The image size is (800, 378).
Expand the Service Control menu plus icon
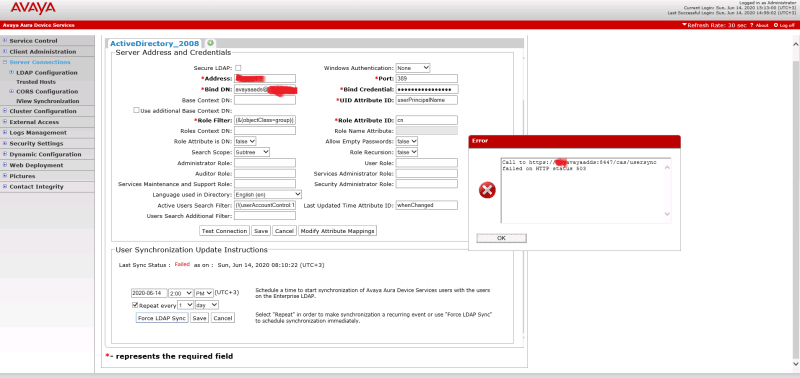point(5,40)
